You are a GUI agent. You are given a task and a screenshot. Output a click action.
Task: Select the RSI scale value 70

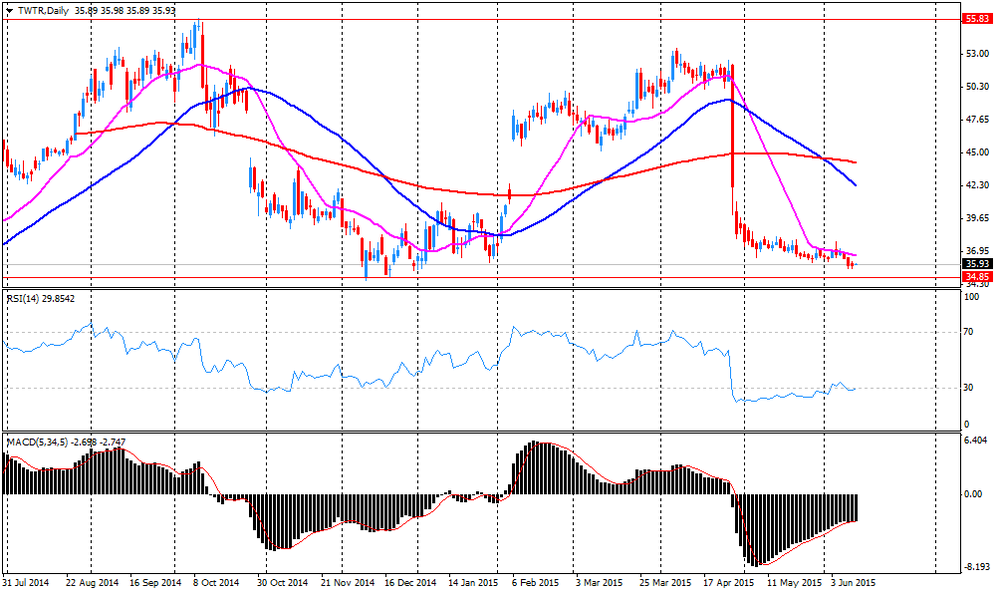[x=968, y=332]
